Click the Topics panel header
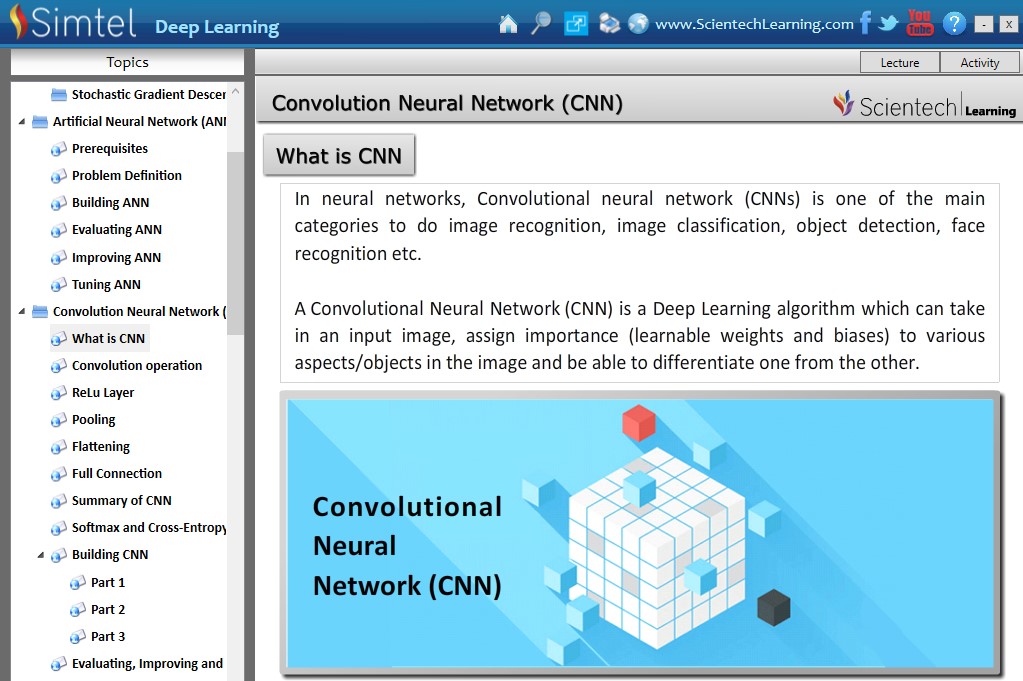Viewport: 1023px width, 681px height. coord(127,63)
